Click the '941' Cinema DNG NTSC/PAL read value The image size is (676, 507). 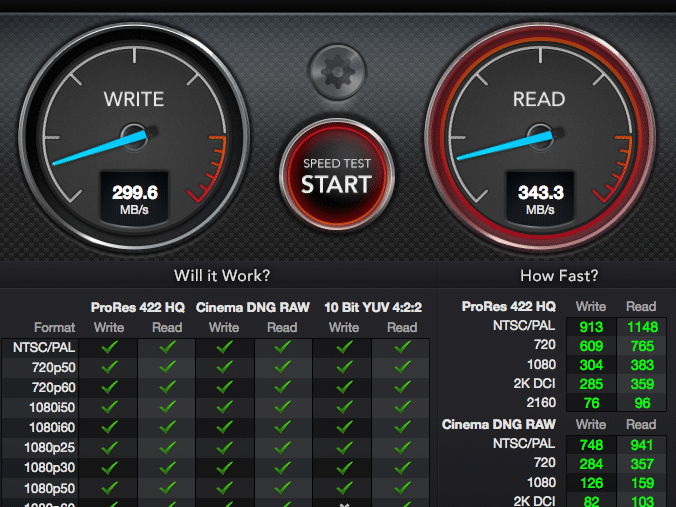[x=642, y=445]
